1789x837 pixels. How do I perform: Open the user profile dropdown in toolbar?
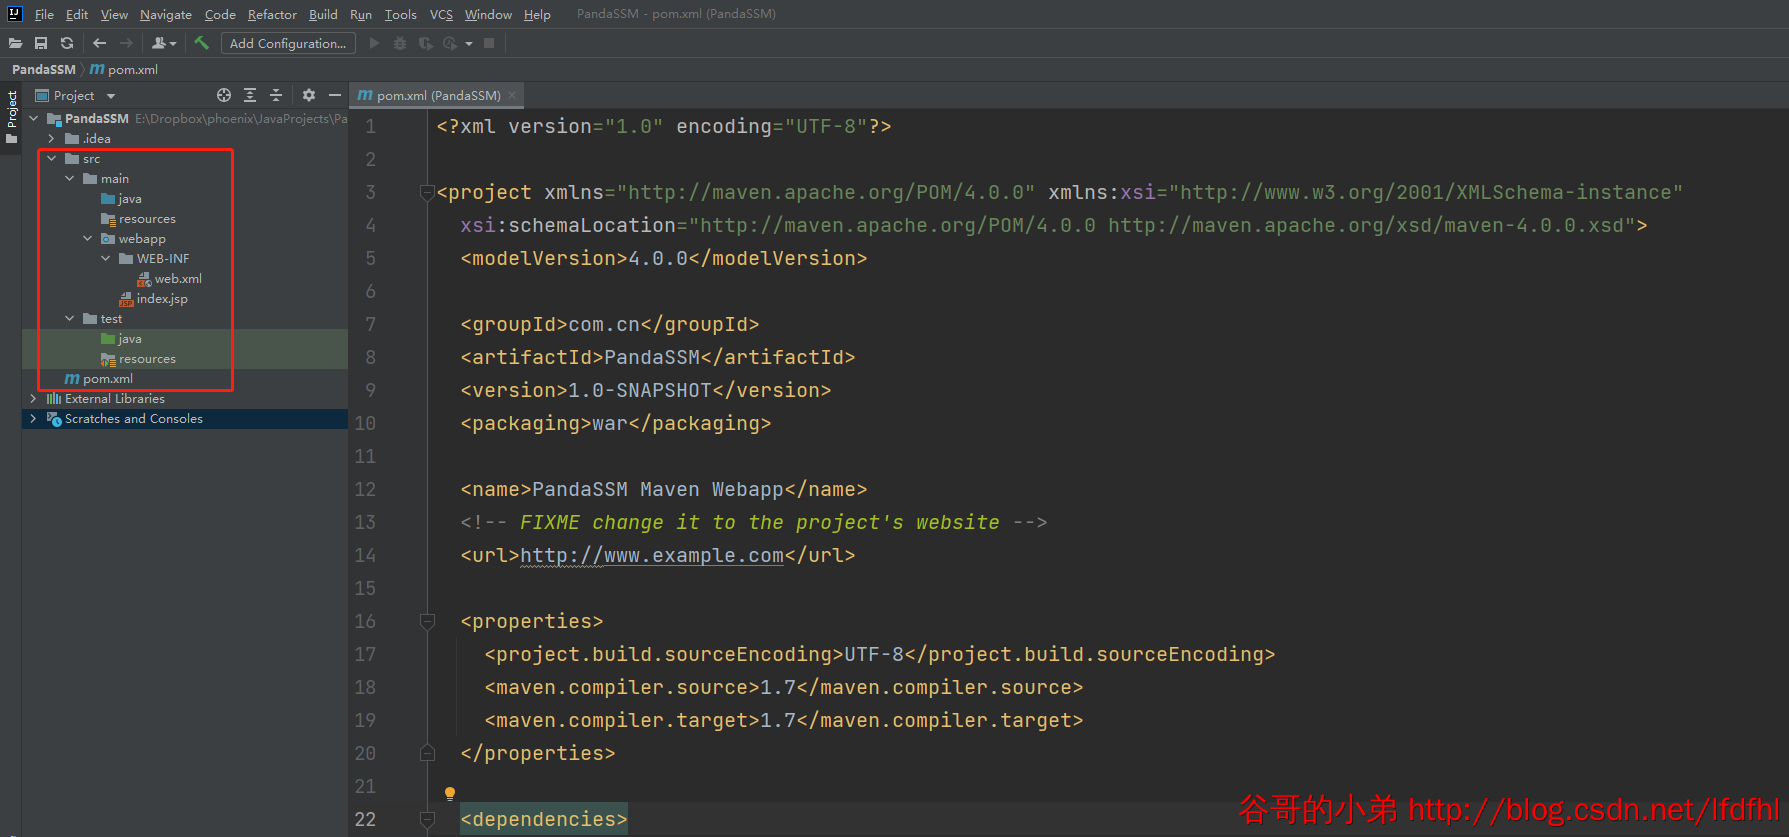[x=164, y=43]
